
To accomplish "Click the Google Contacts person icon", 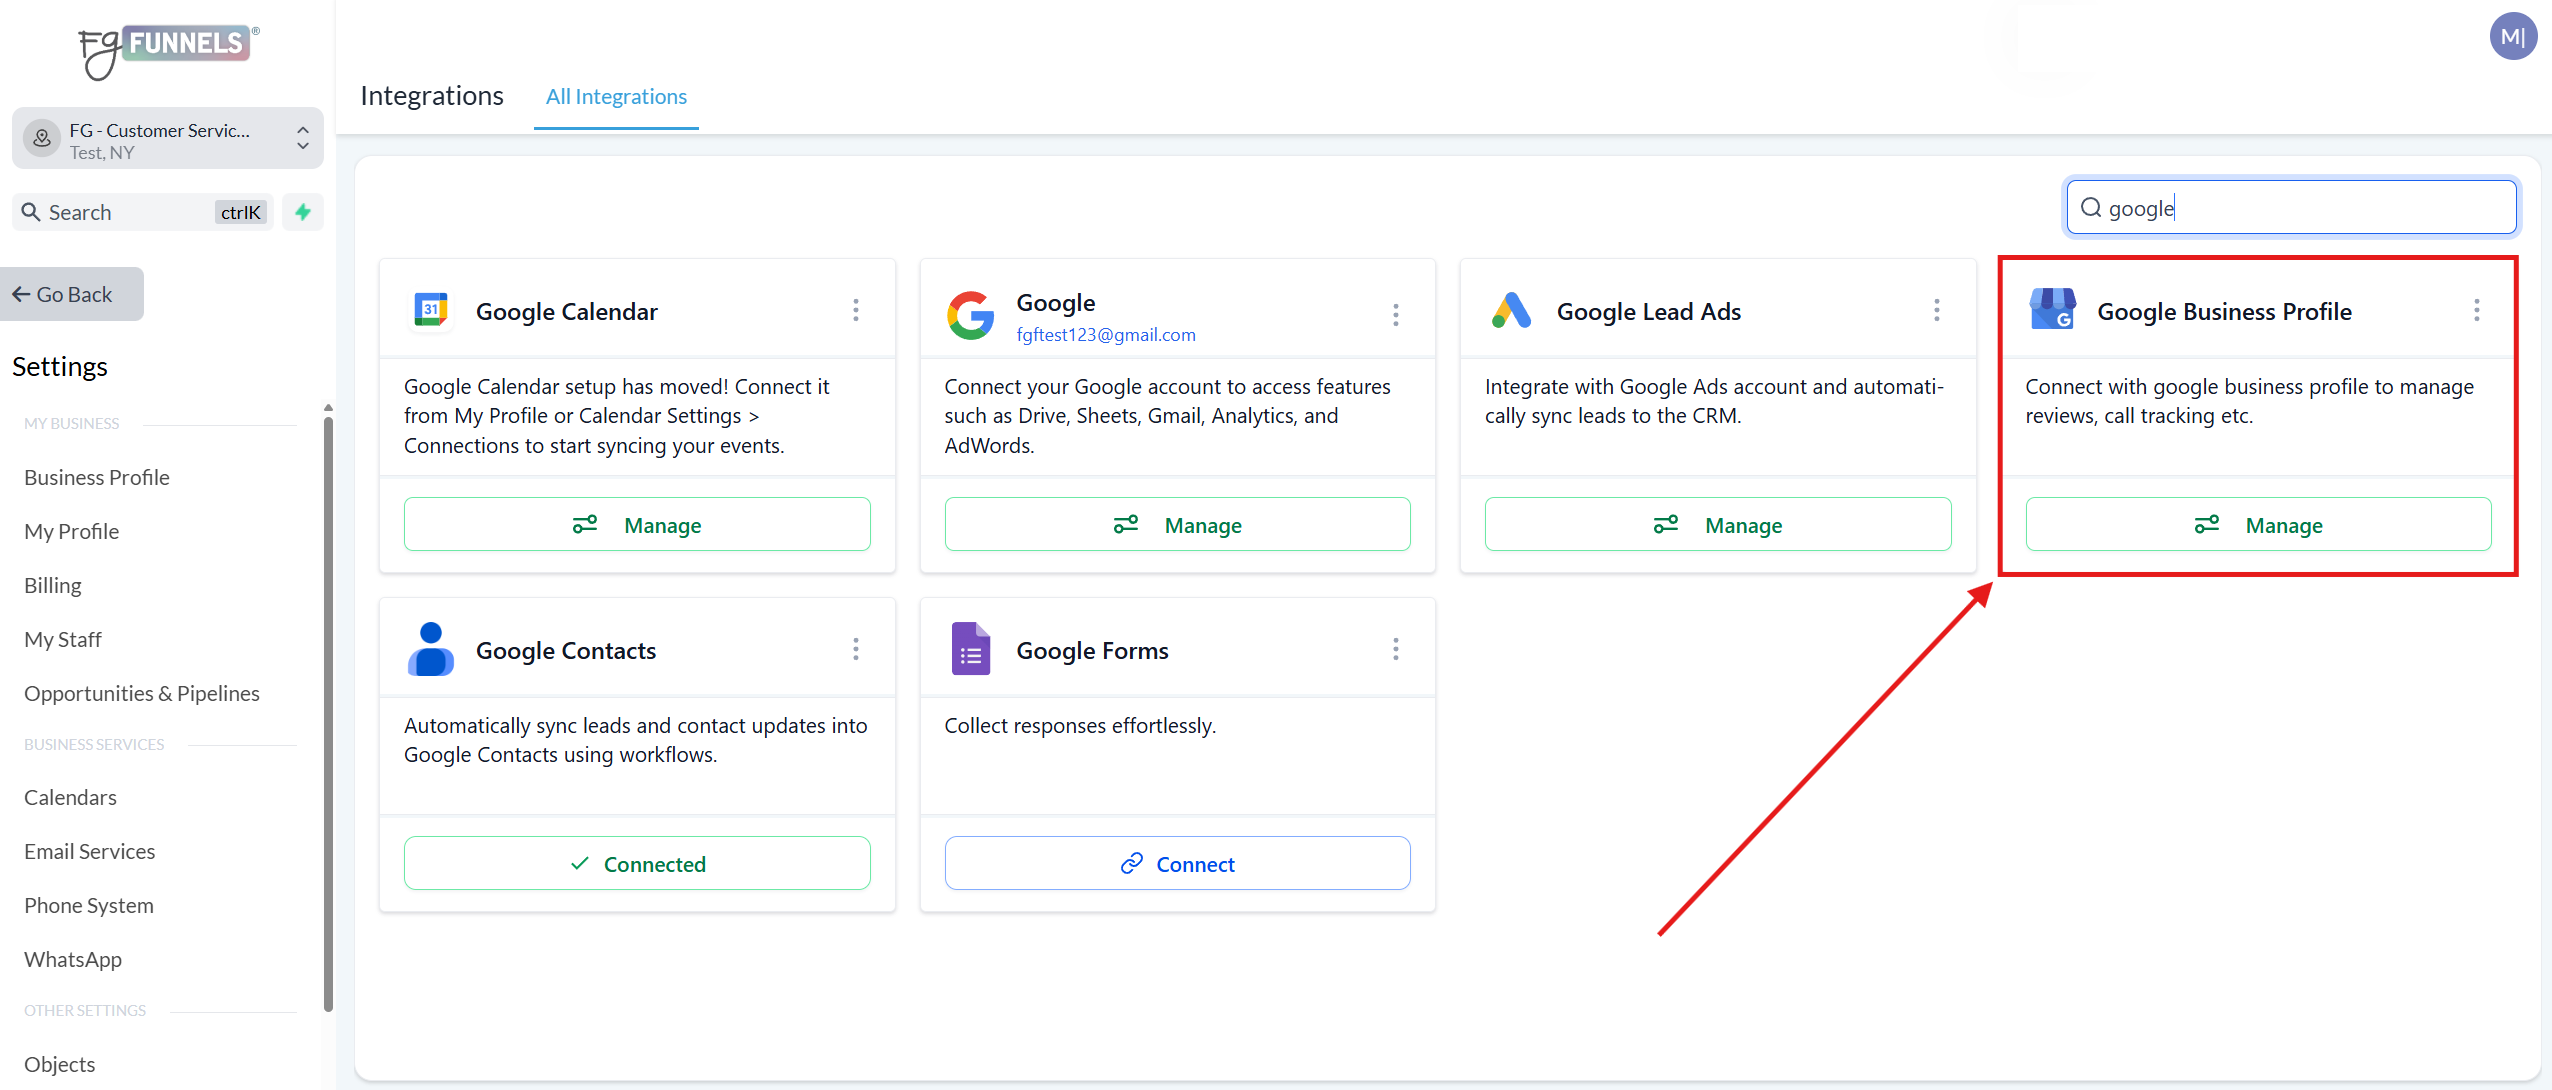I will point(431,649).
